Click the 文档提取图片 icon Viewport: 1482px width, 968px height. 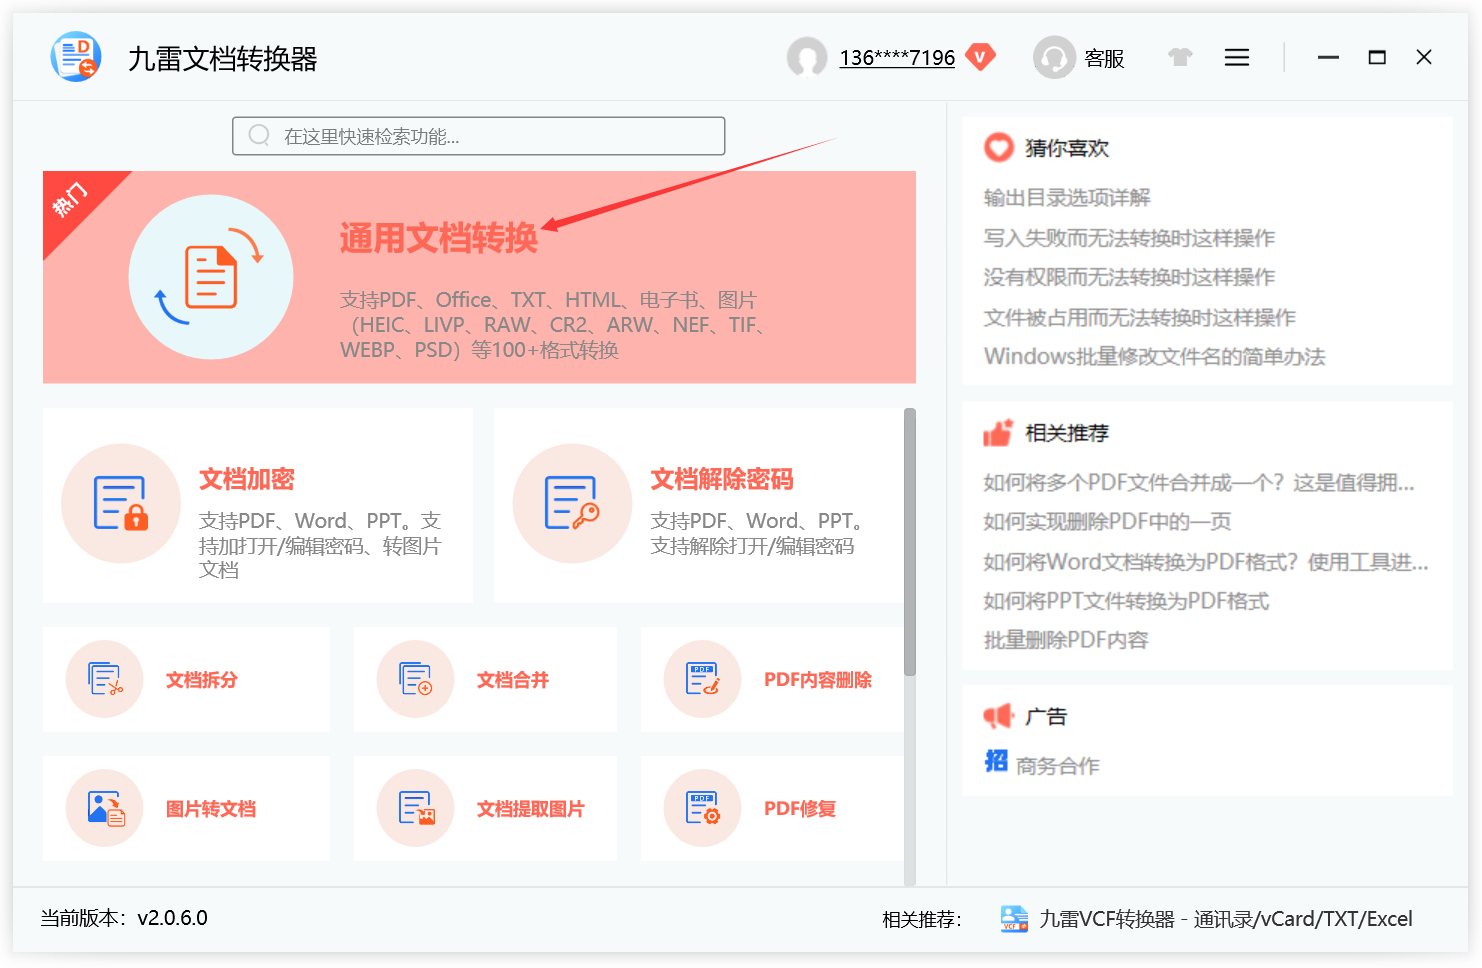pos(416,808)
